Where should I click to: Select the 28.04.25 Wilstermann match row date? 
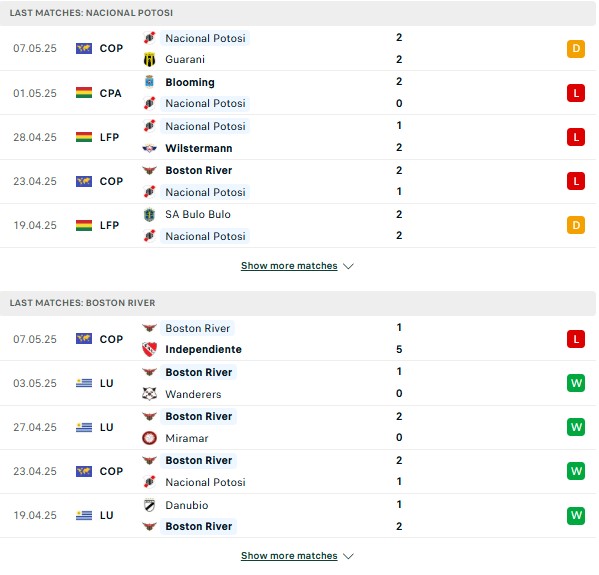click(x=35, y=137)
